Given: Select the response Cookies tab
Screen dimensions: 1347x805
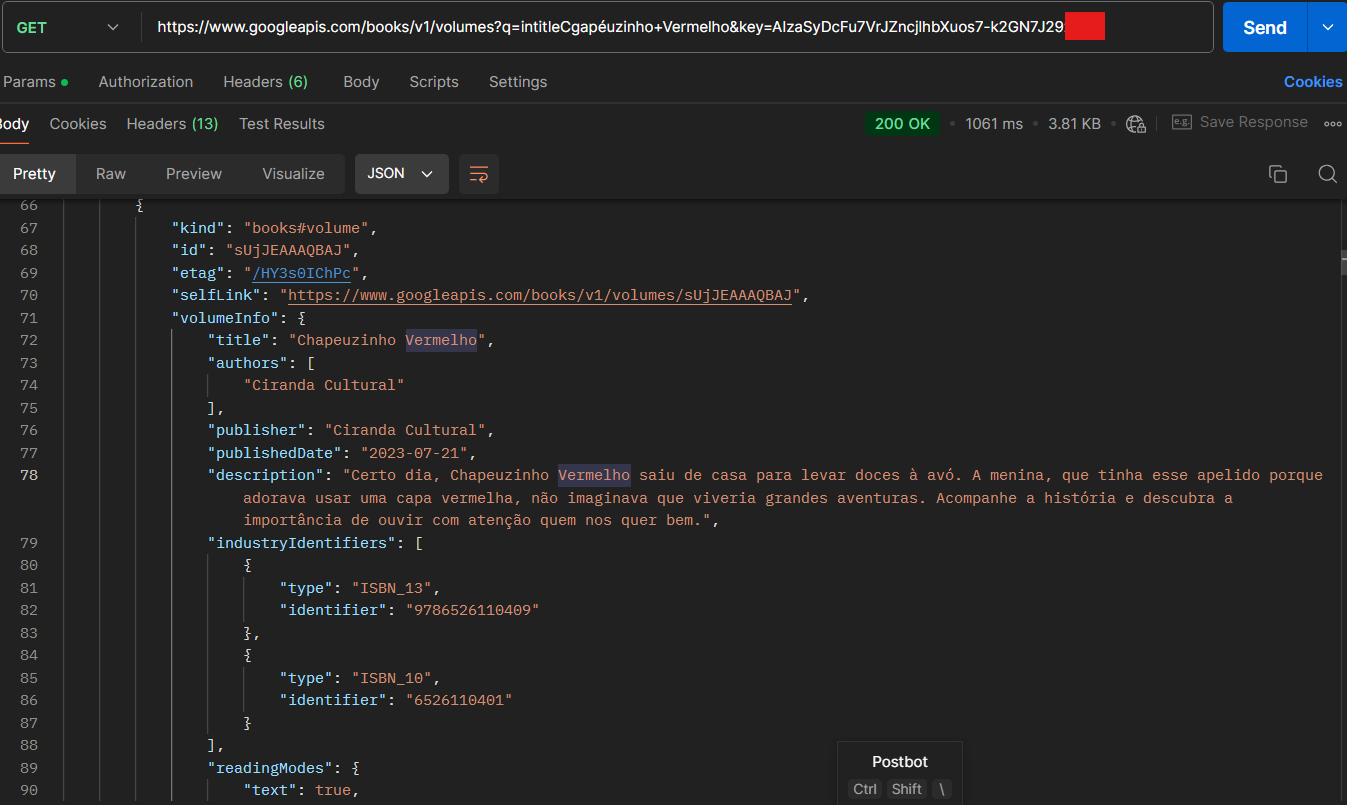Looking at the screenshot, I should pos(78,124).
